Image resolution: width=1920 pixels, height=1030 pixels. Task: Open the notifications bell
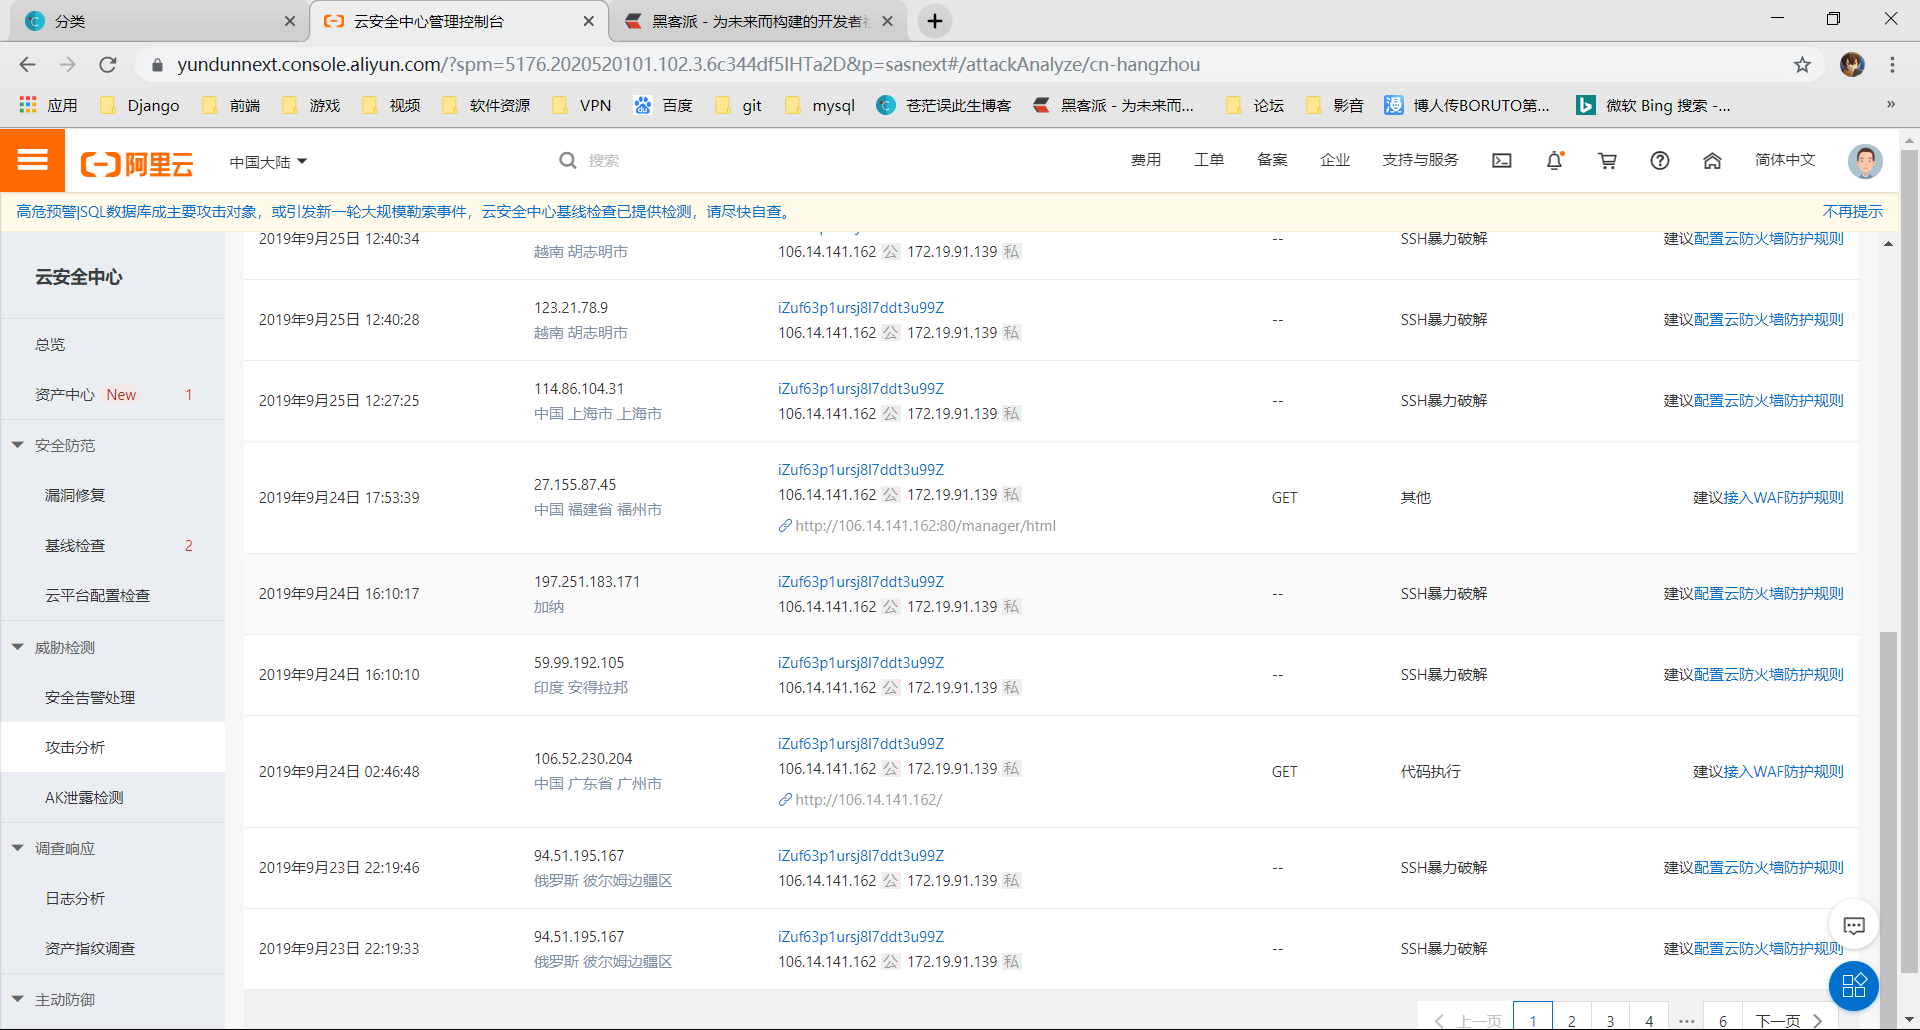(x=1554, y=161)
